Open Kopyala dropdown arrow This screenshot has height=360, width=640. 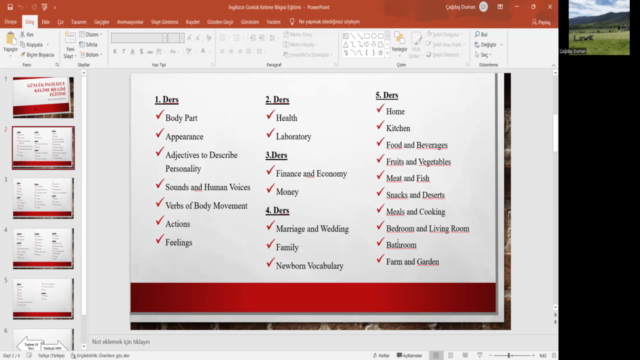48,44
